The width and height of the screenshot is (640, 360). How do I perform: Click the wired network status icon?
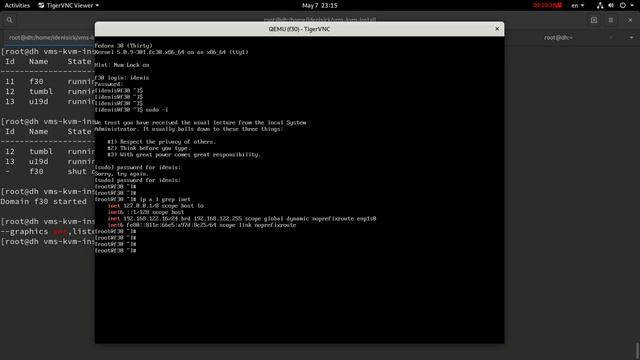600,5
